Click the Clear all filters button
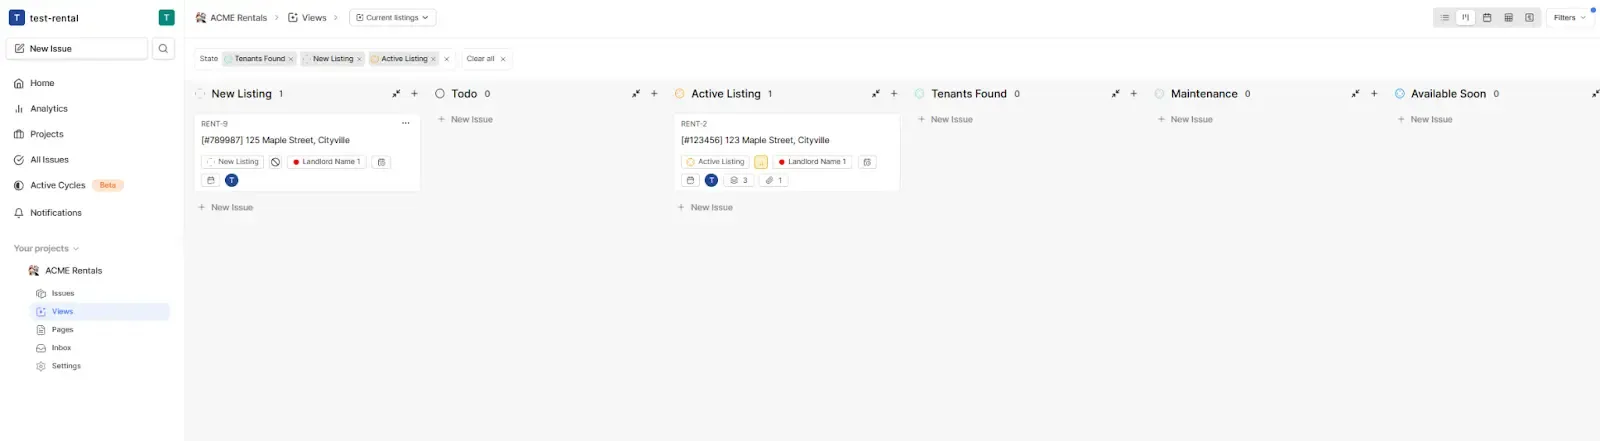This screenshot has height=441, width=1600. pyautogui.click(x=486, y=59)
